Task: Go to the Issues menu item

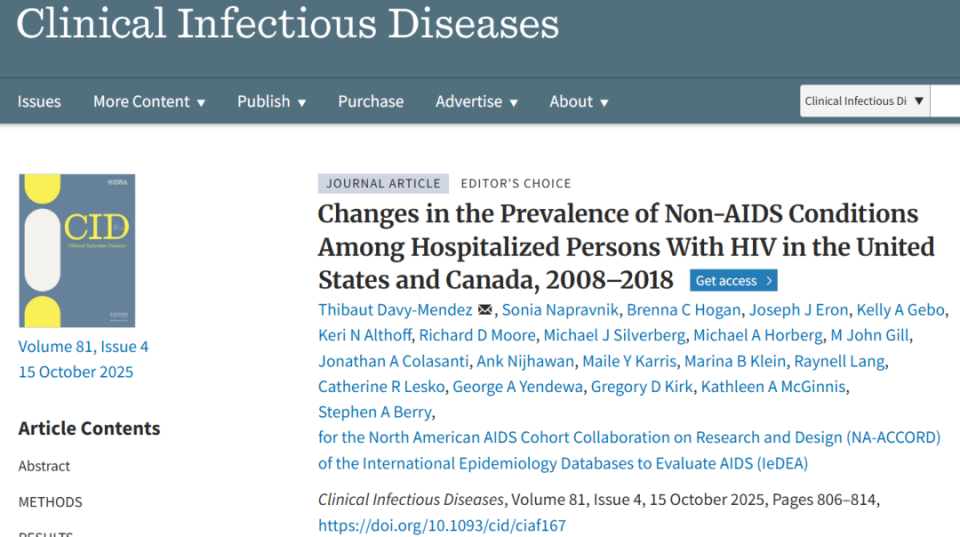Action: point(39,101)
